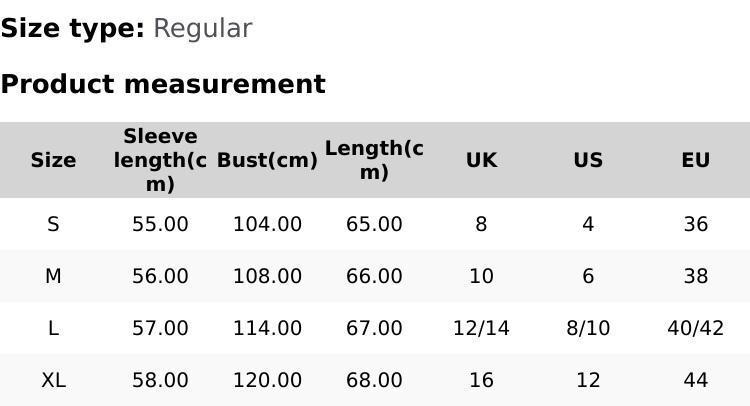Viewport: 750px width, 406px height.
Task: Click the Bust(cm) column header
Action: pyautogui.click(x=267, y=160)
